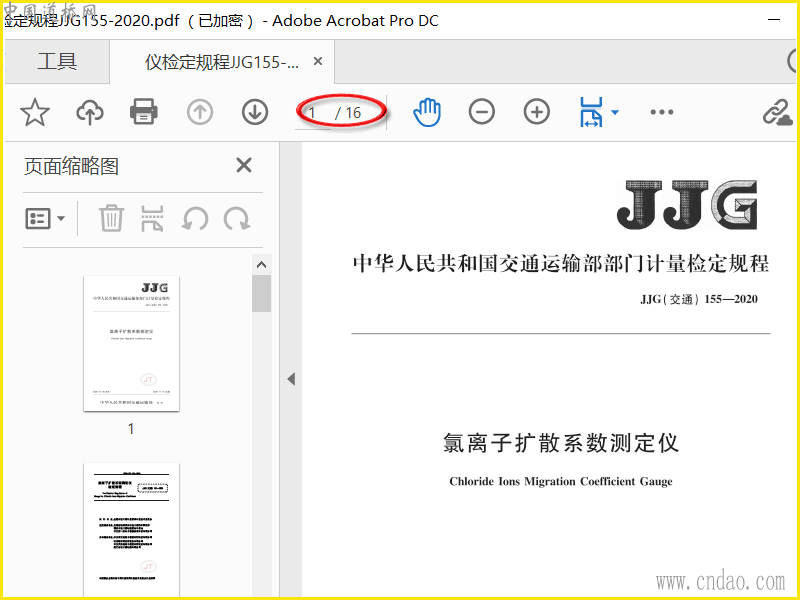The height and width of the screenshot is (600, 800).
Task: Switch to the 工具 tab
Action: pos(57,62)
